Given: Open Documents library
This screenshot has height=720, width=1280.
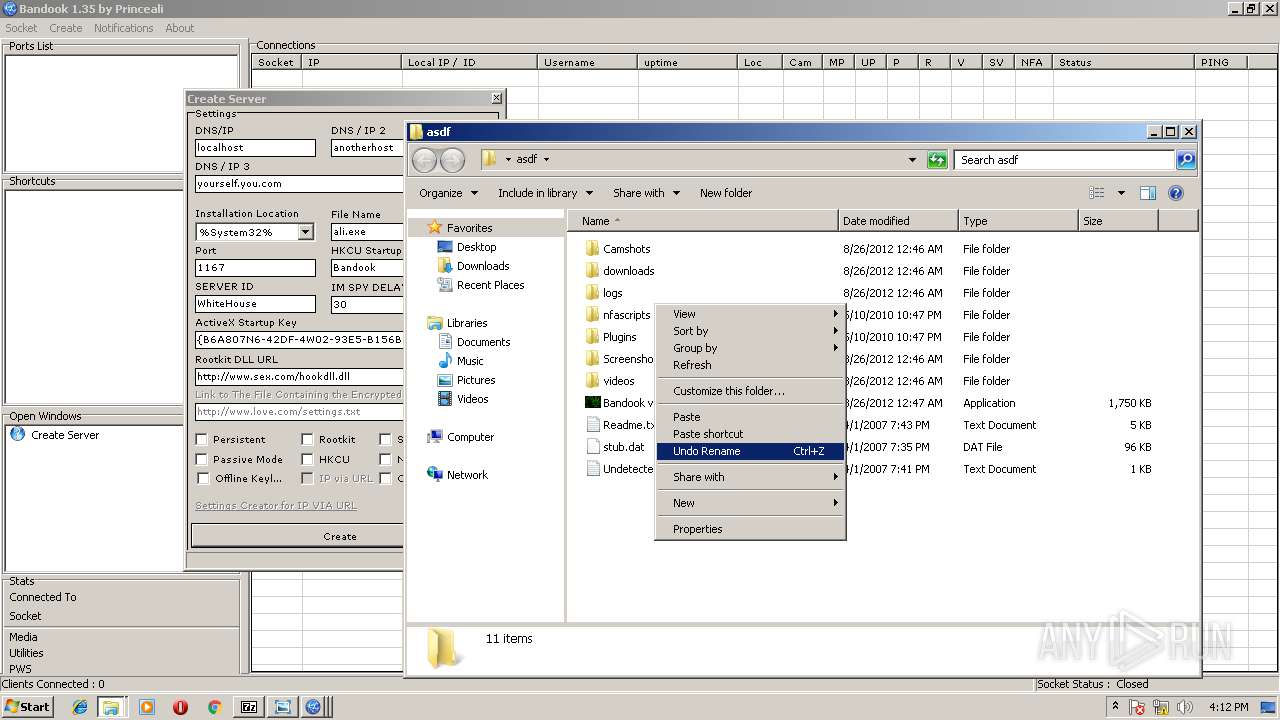Looking at the screenshot, I should coord(474,342).
